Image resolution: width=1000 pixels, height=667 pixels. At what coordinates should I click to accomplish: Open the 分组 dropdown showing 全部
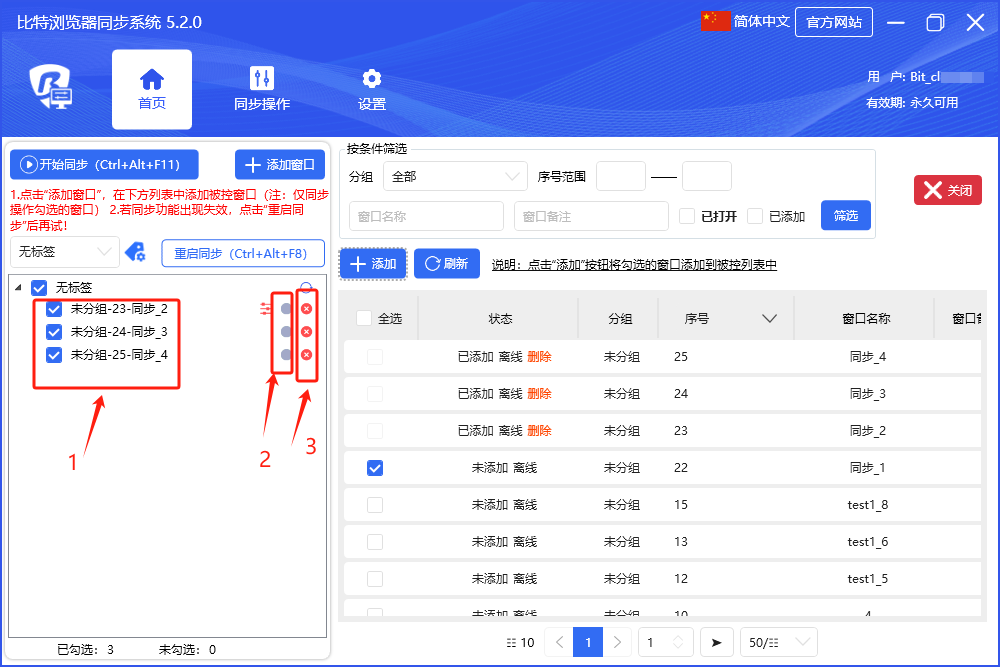point(455,176)
